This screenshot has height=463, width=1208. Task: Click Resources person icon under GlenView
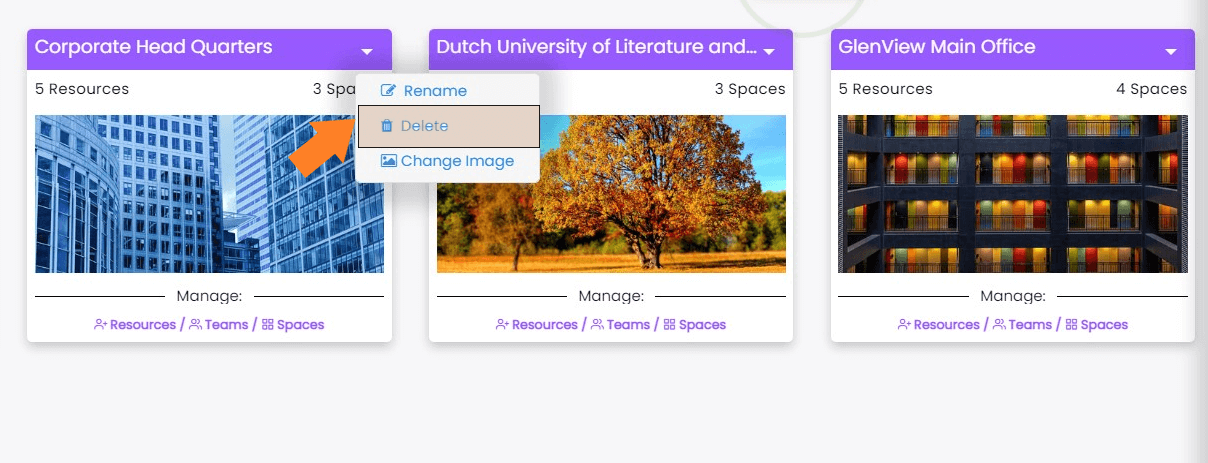coord(904,325)
